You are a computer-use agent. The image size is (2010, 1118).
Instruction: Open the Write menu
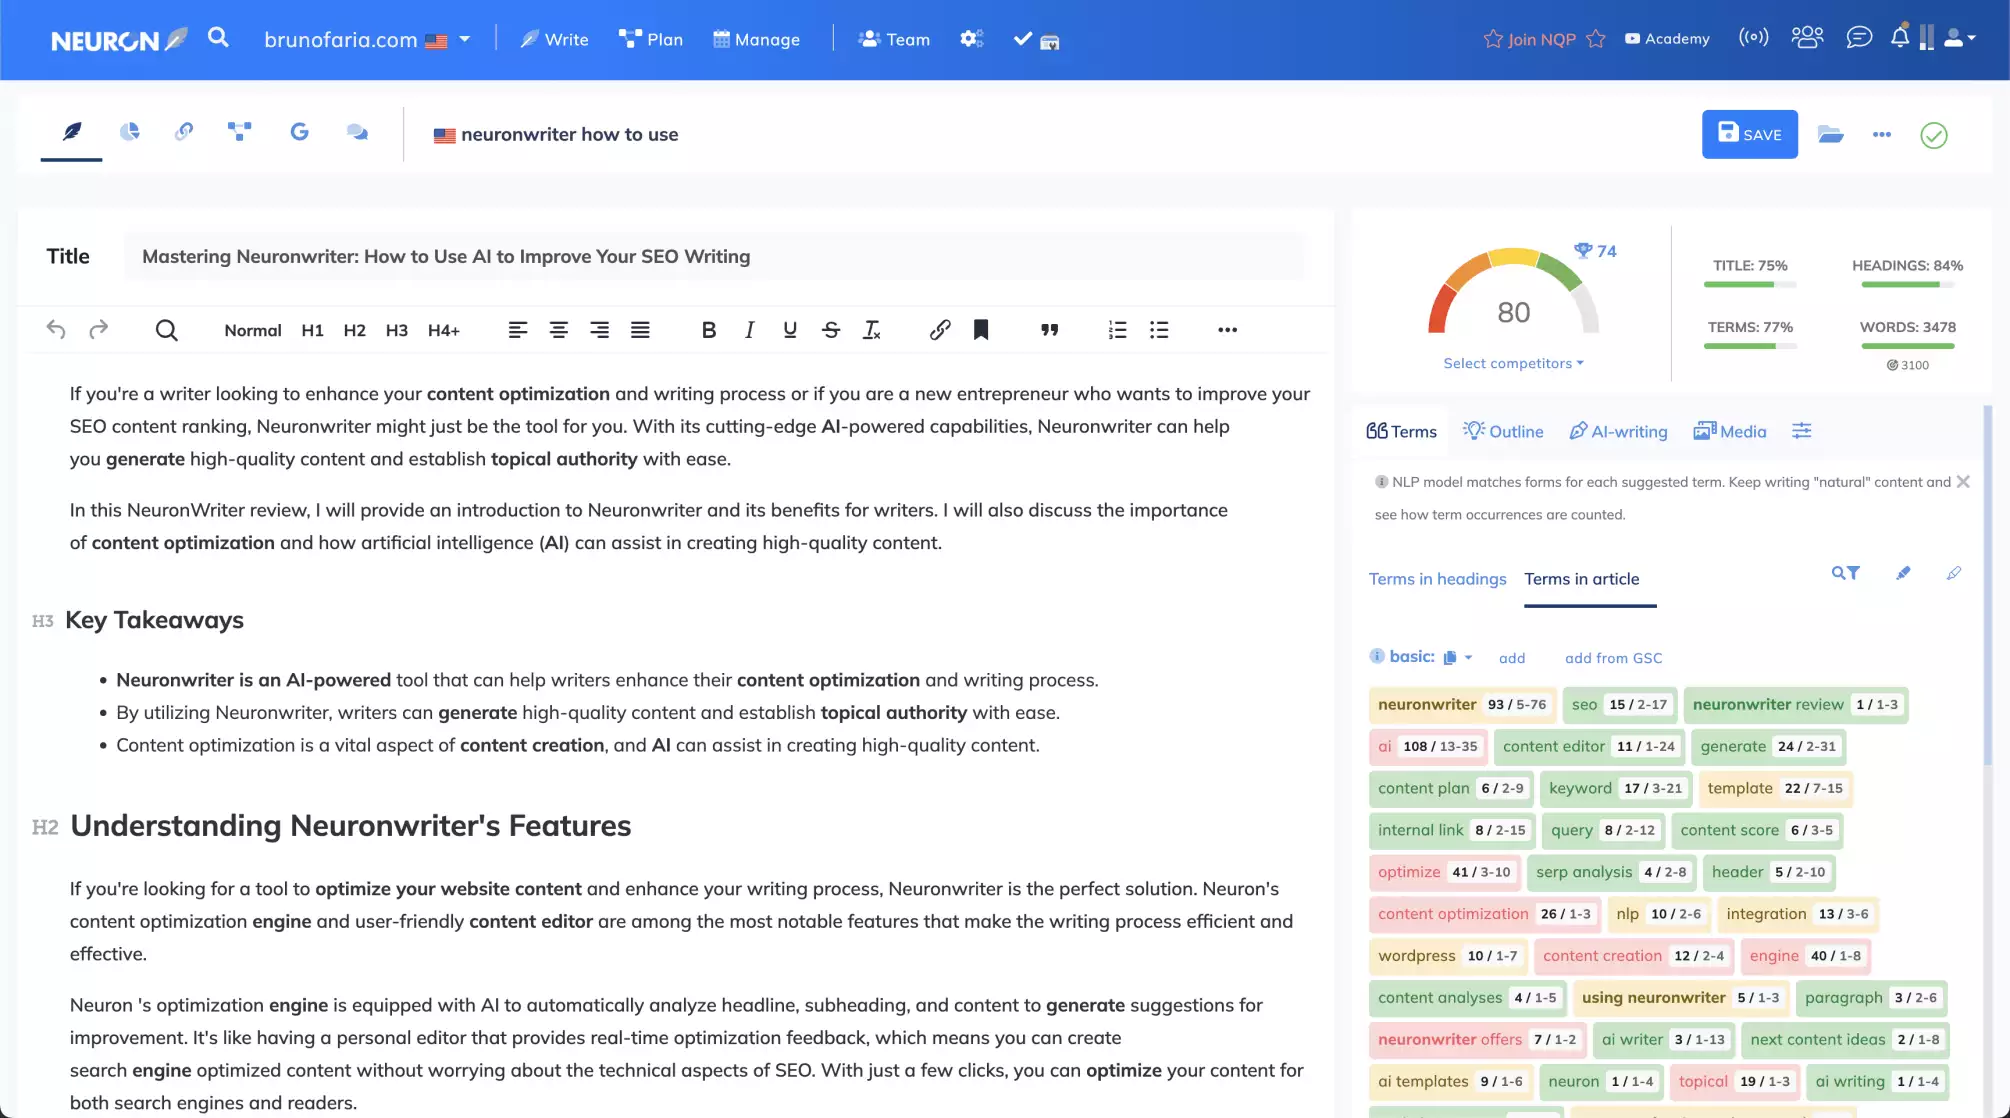click(x=554, y=39)
